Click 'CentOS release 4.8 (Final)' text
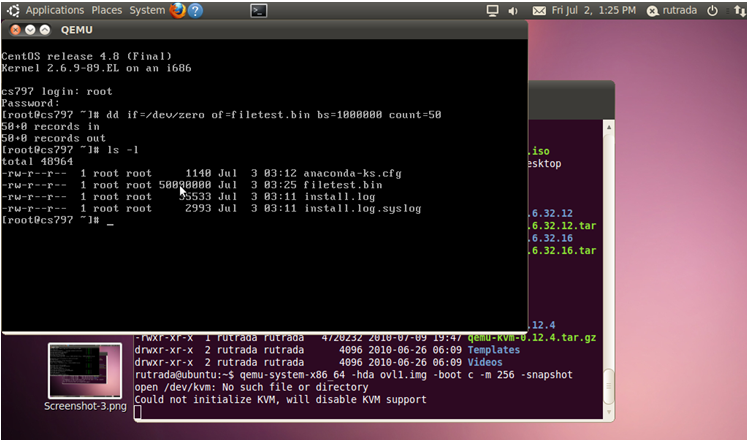Screen dimensions: 747x440 86,56
